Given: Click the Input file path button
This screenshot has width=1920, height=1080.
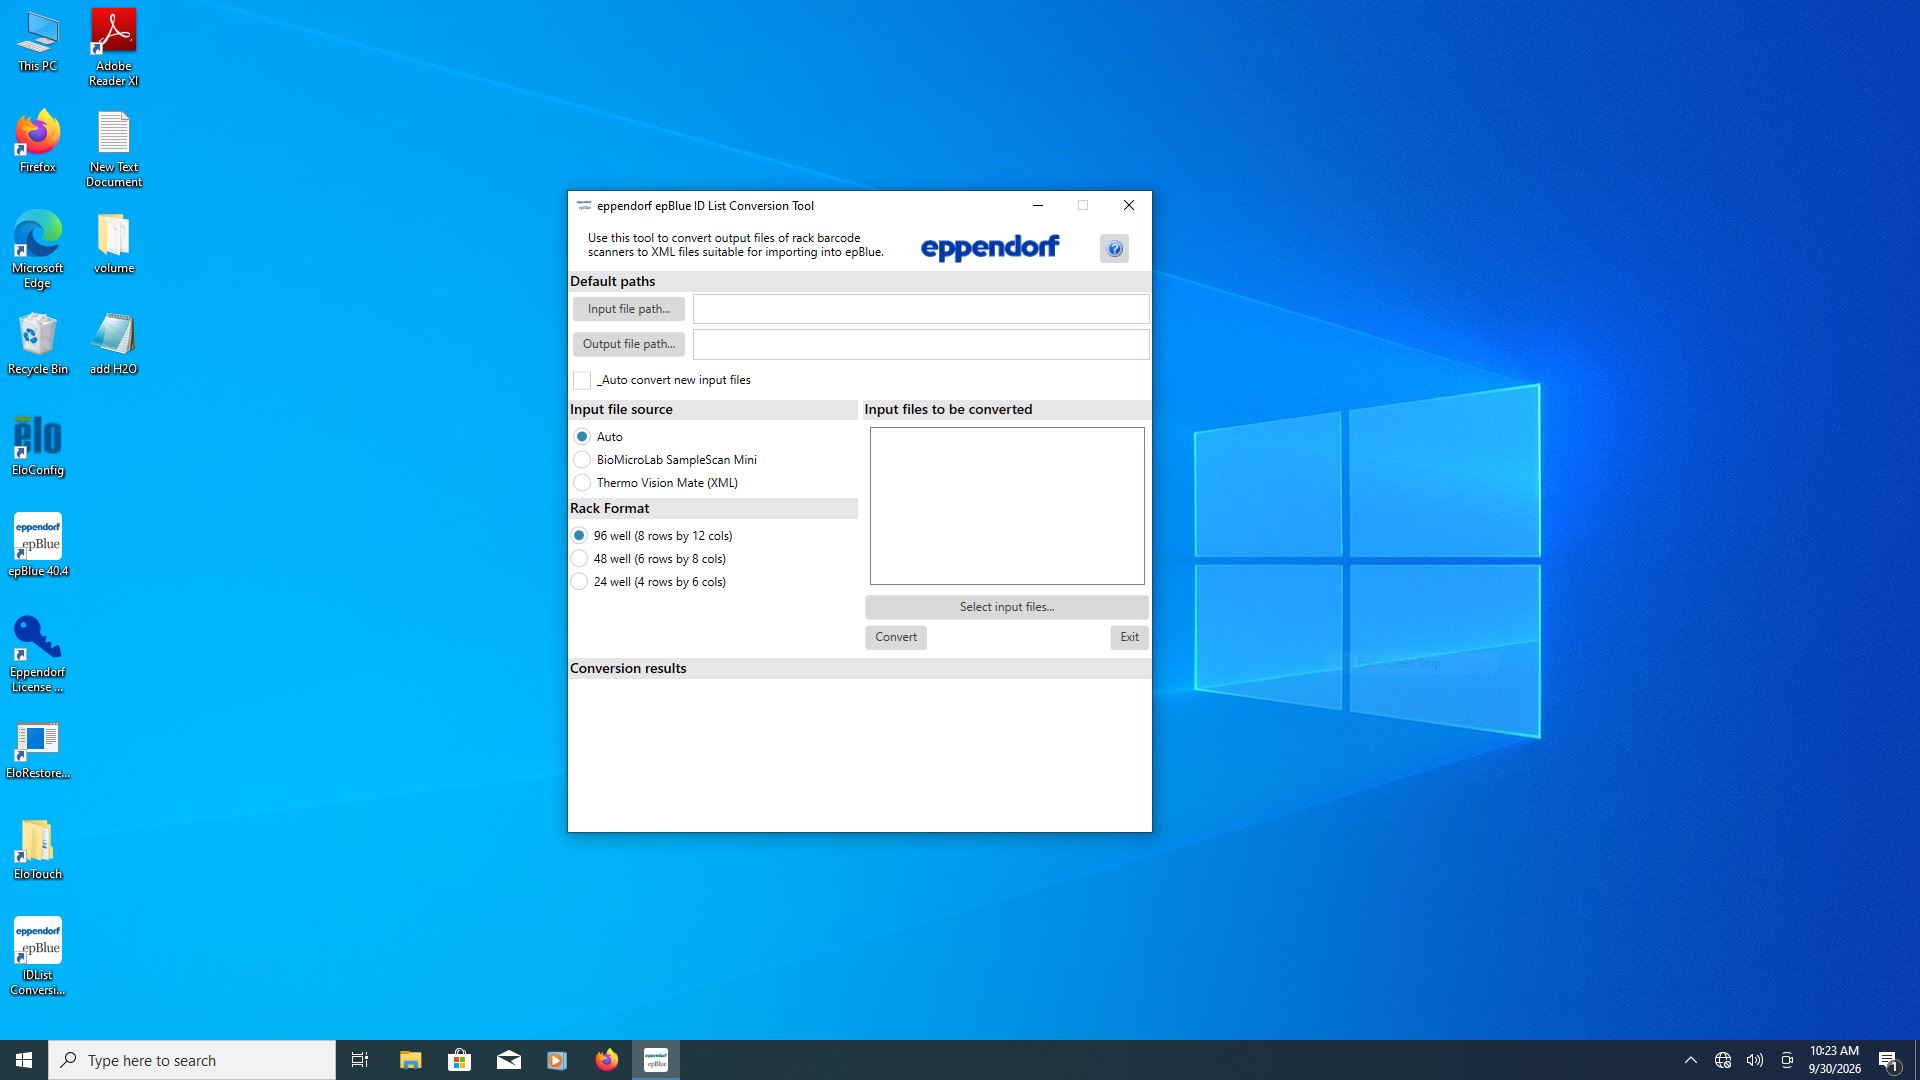Looking at the screenshot, I should (x=629, y=309).
